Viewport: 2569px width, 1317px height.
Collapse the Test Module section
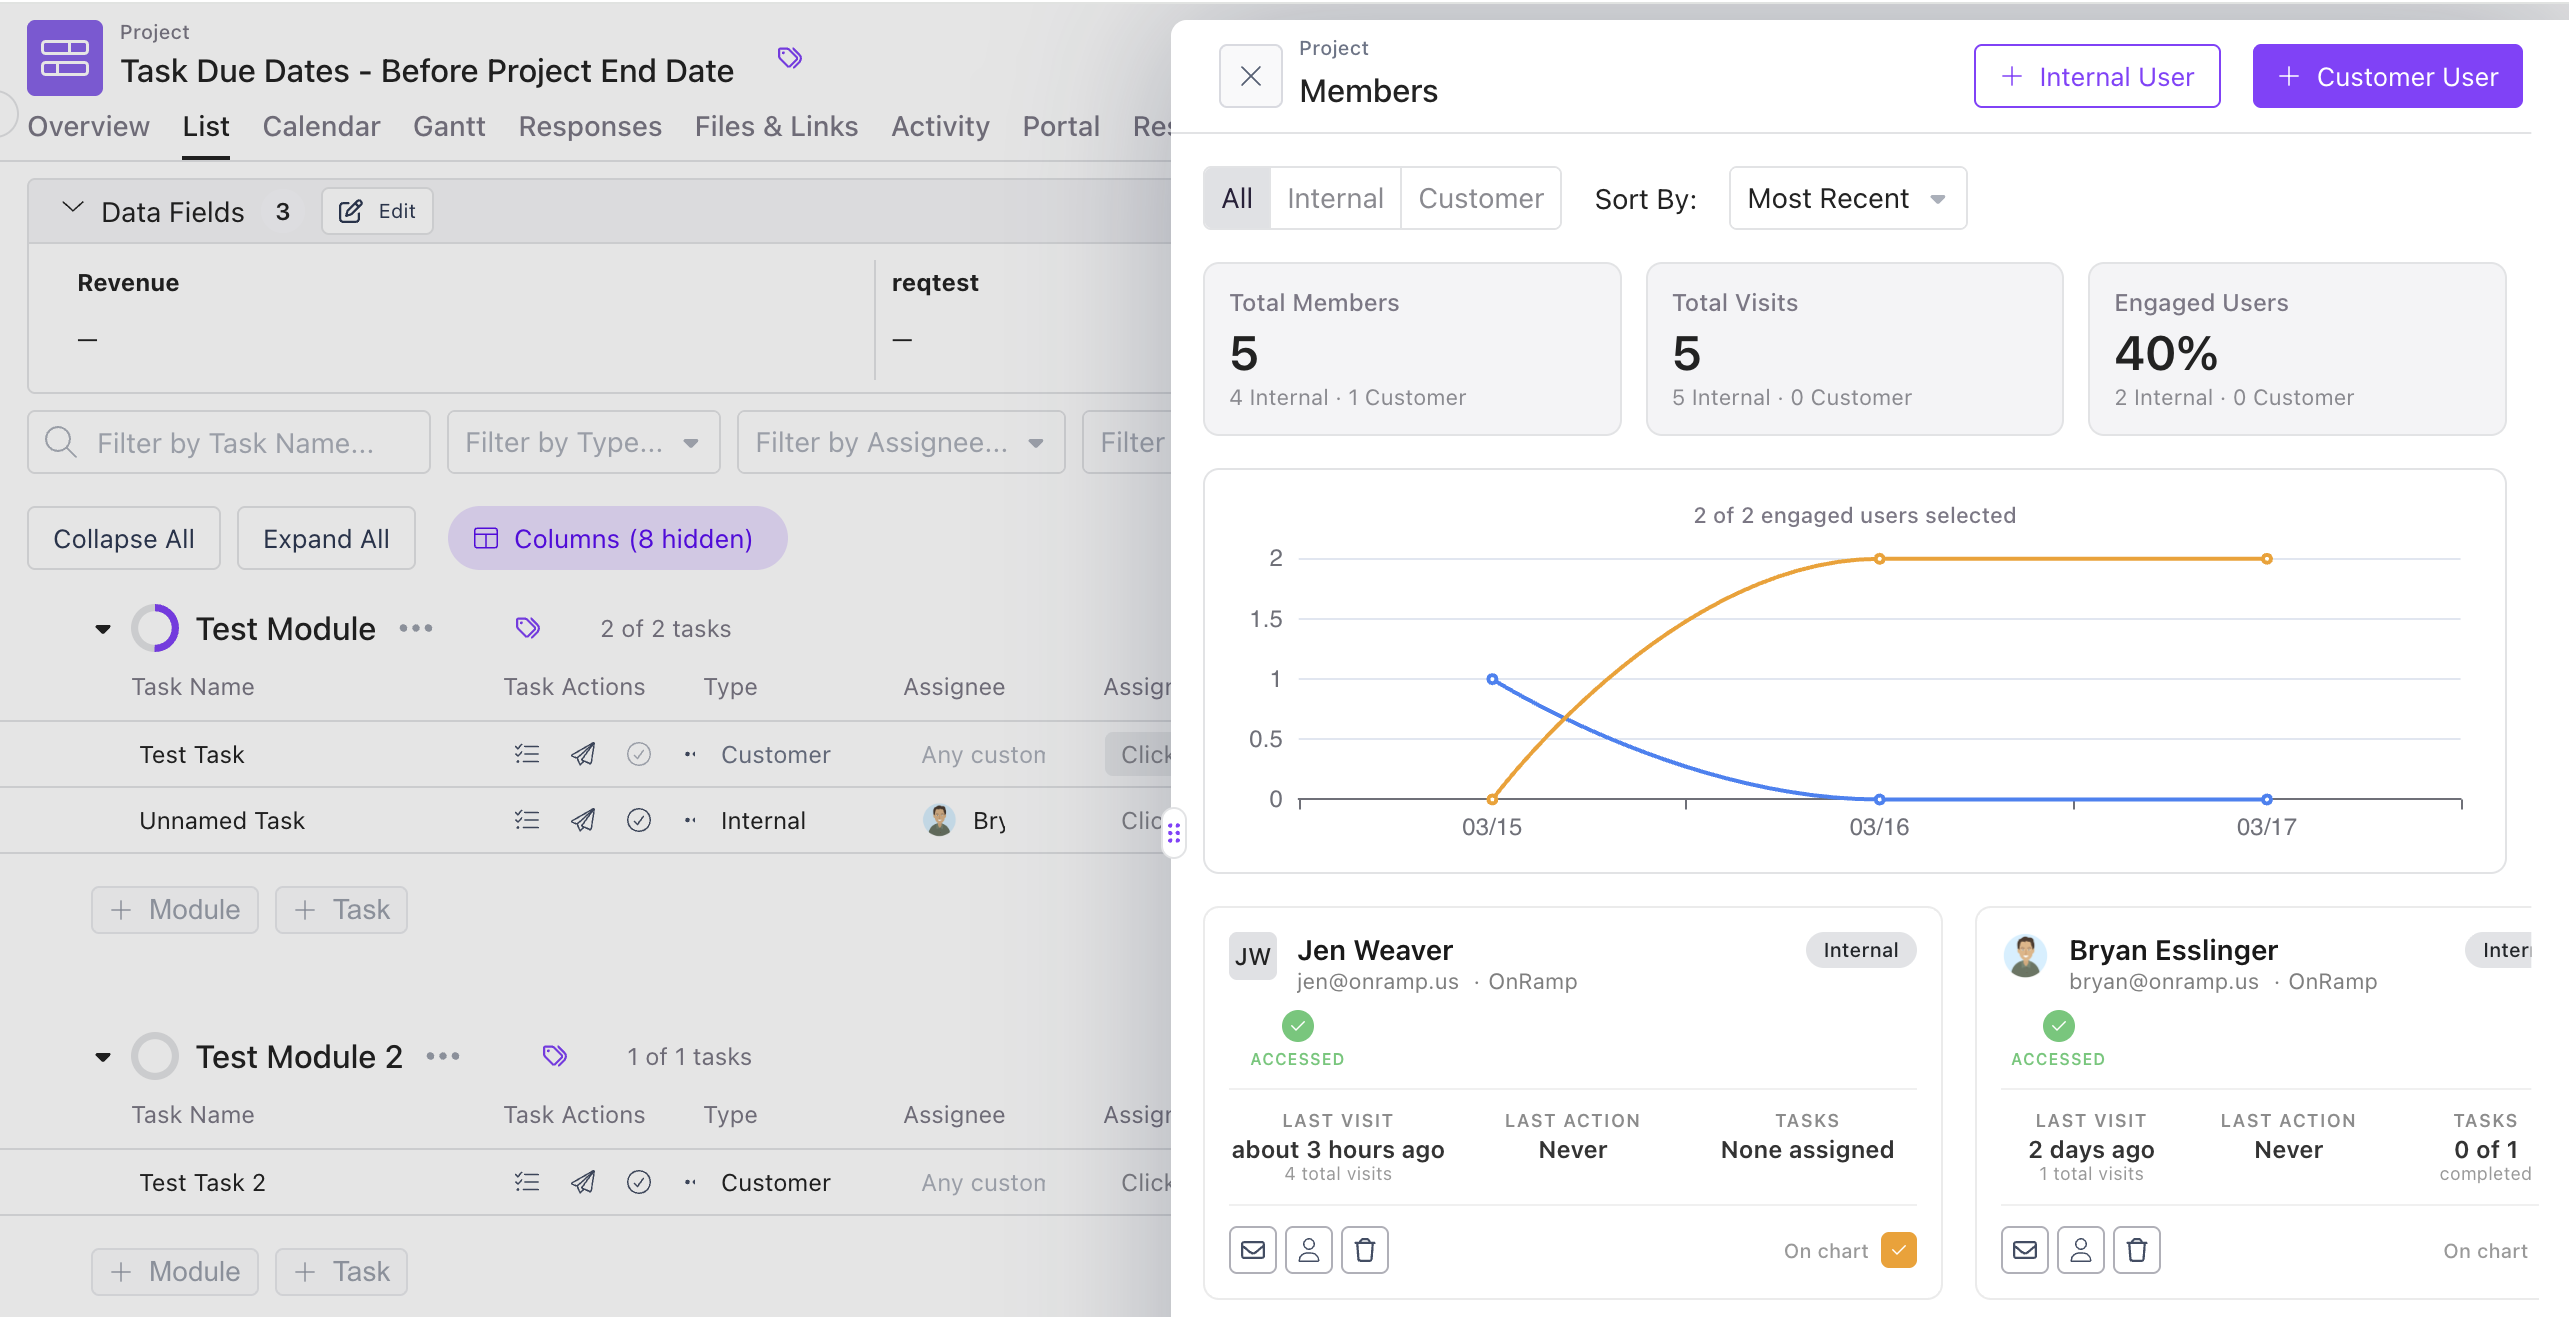102,628
